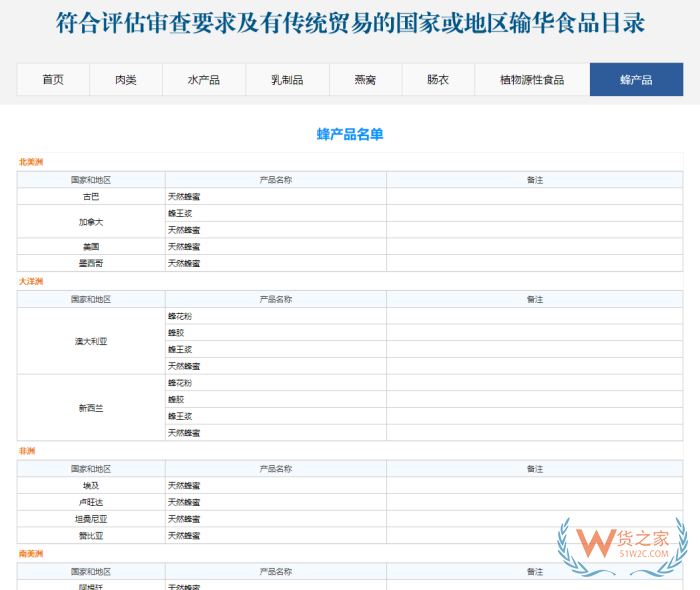Click 备注 header in 北美洲 table
The width and height of the screenshot is (700, 590).
click(x=535, y=180)
